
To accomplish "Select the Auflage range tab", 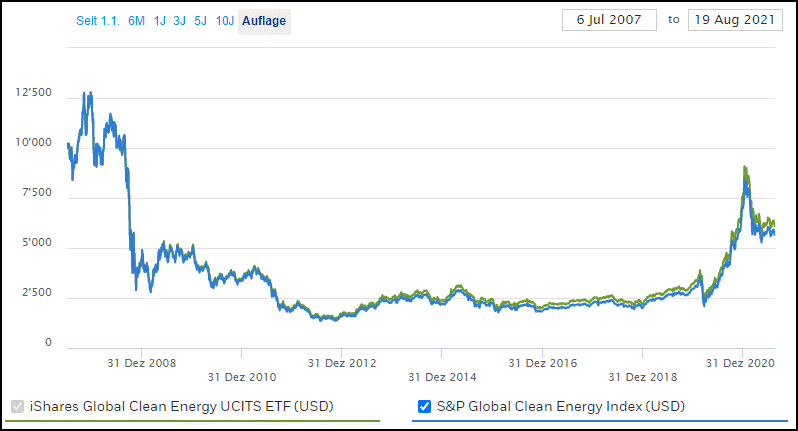I will point(264,21).
